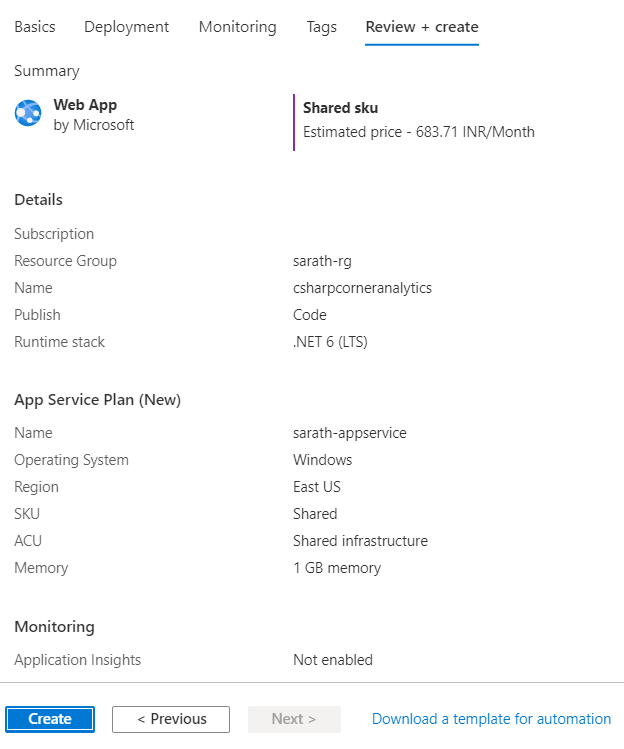The width and height of the screenshot is (624, 749).
Task: Click the 1 GB memory value
Action: point(336,568)
